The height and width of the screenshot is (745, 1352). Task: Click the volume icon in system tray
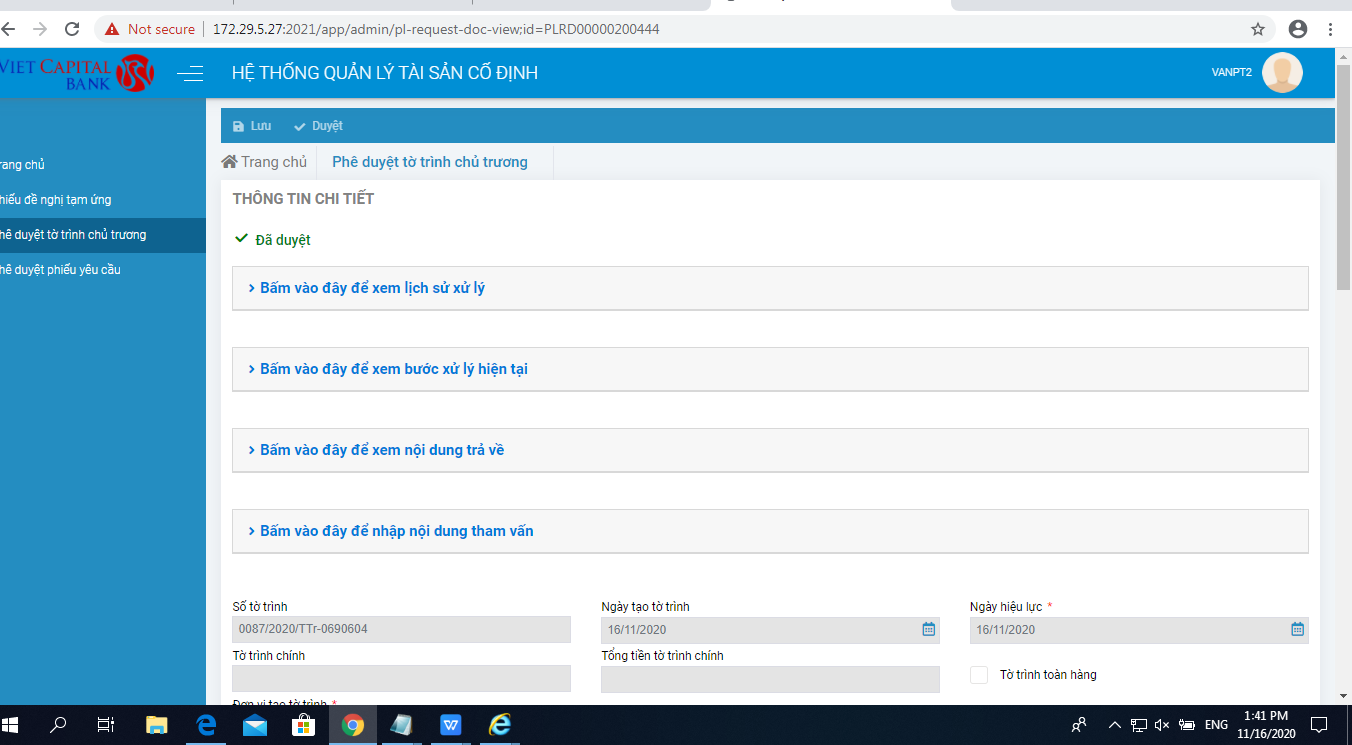pos(1162,725)
